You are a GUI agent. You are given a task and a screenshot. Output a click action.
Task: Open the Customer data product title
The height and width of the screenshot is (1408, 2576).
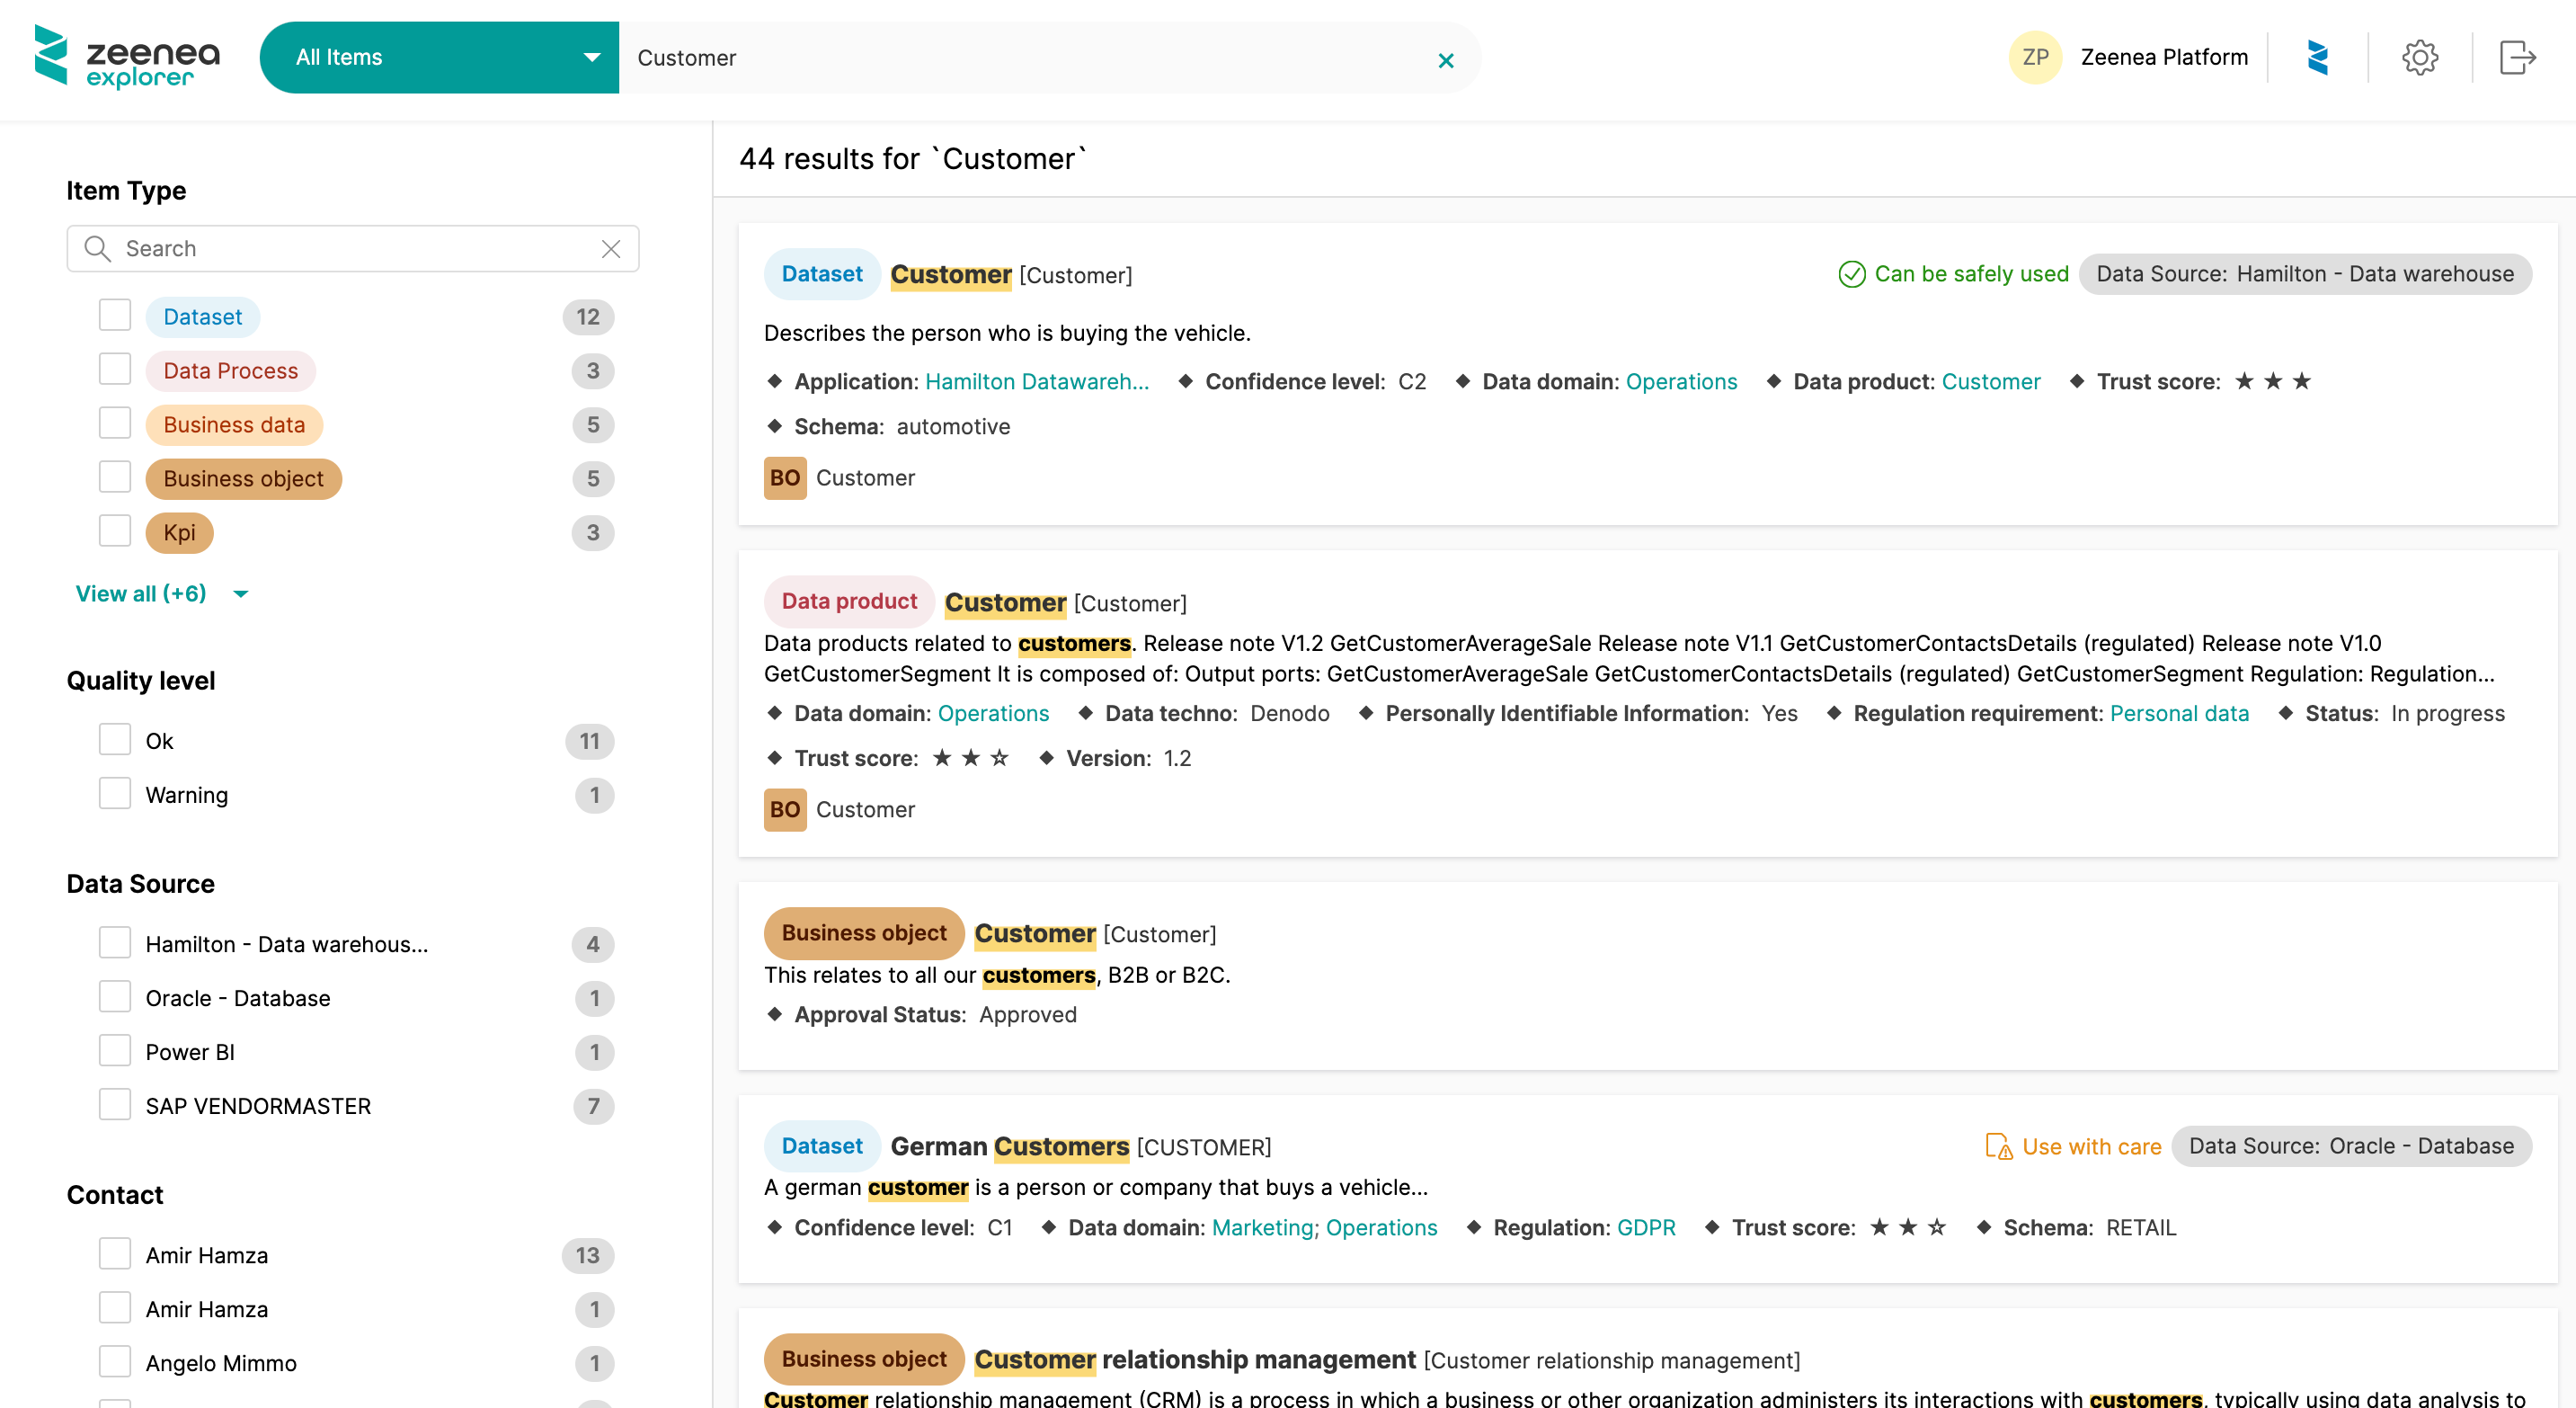click(x=1005, y=603)
